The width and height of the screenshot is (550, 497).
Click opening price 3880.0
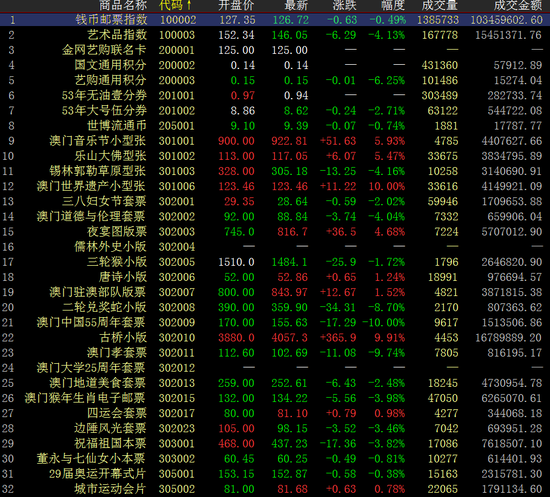click(236, 338)
